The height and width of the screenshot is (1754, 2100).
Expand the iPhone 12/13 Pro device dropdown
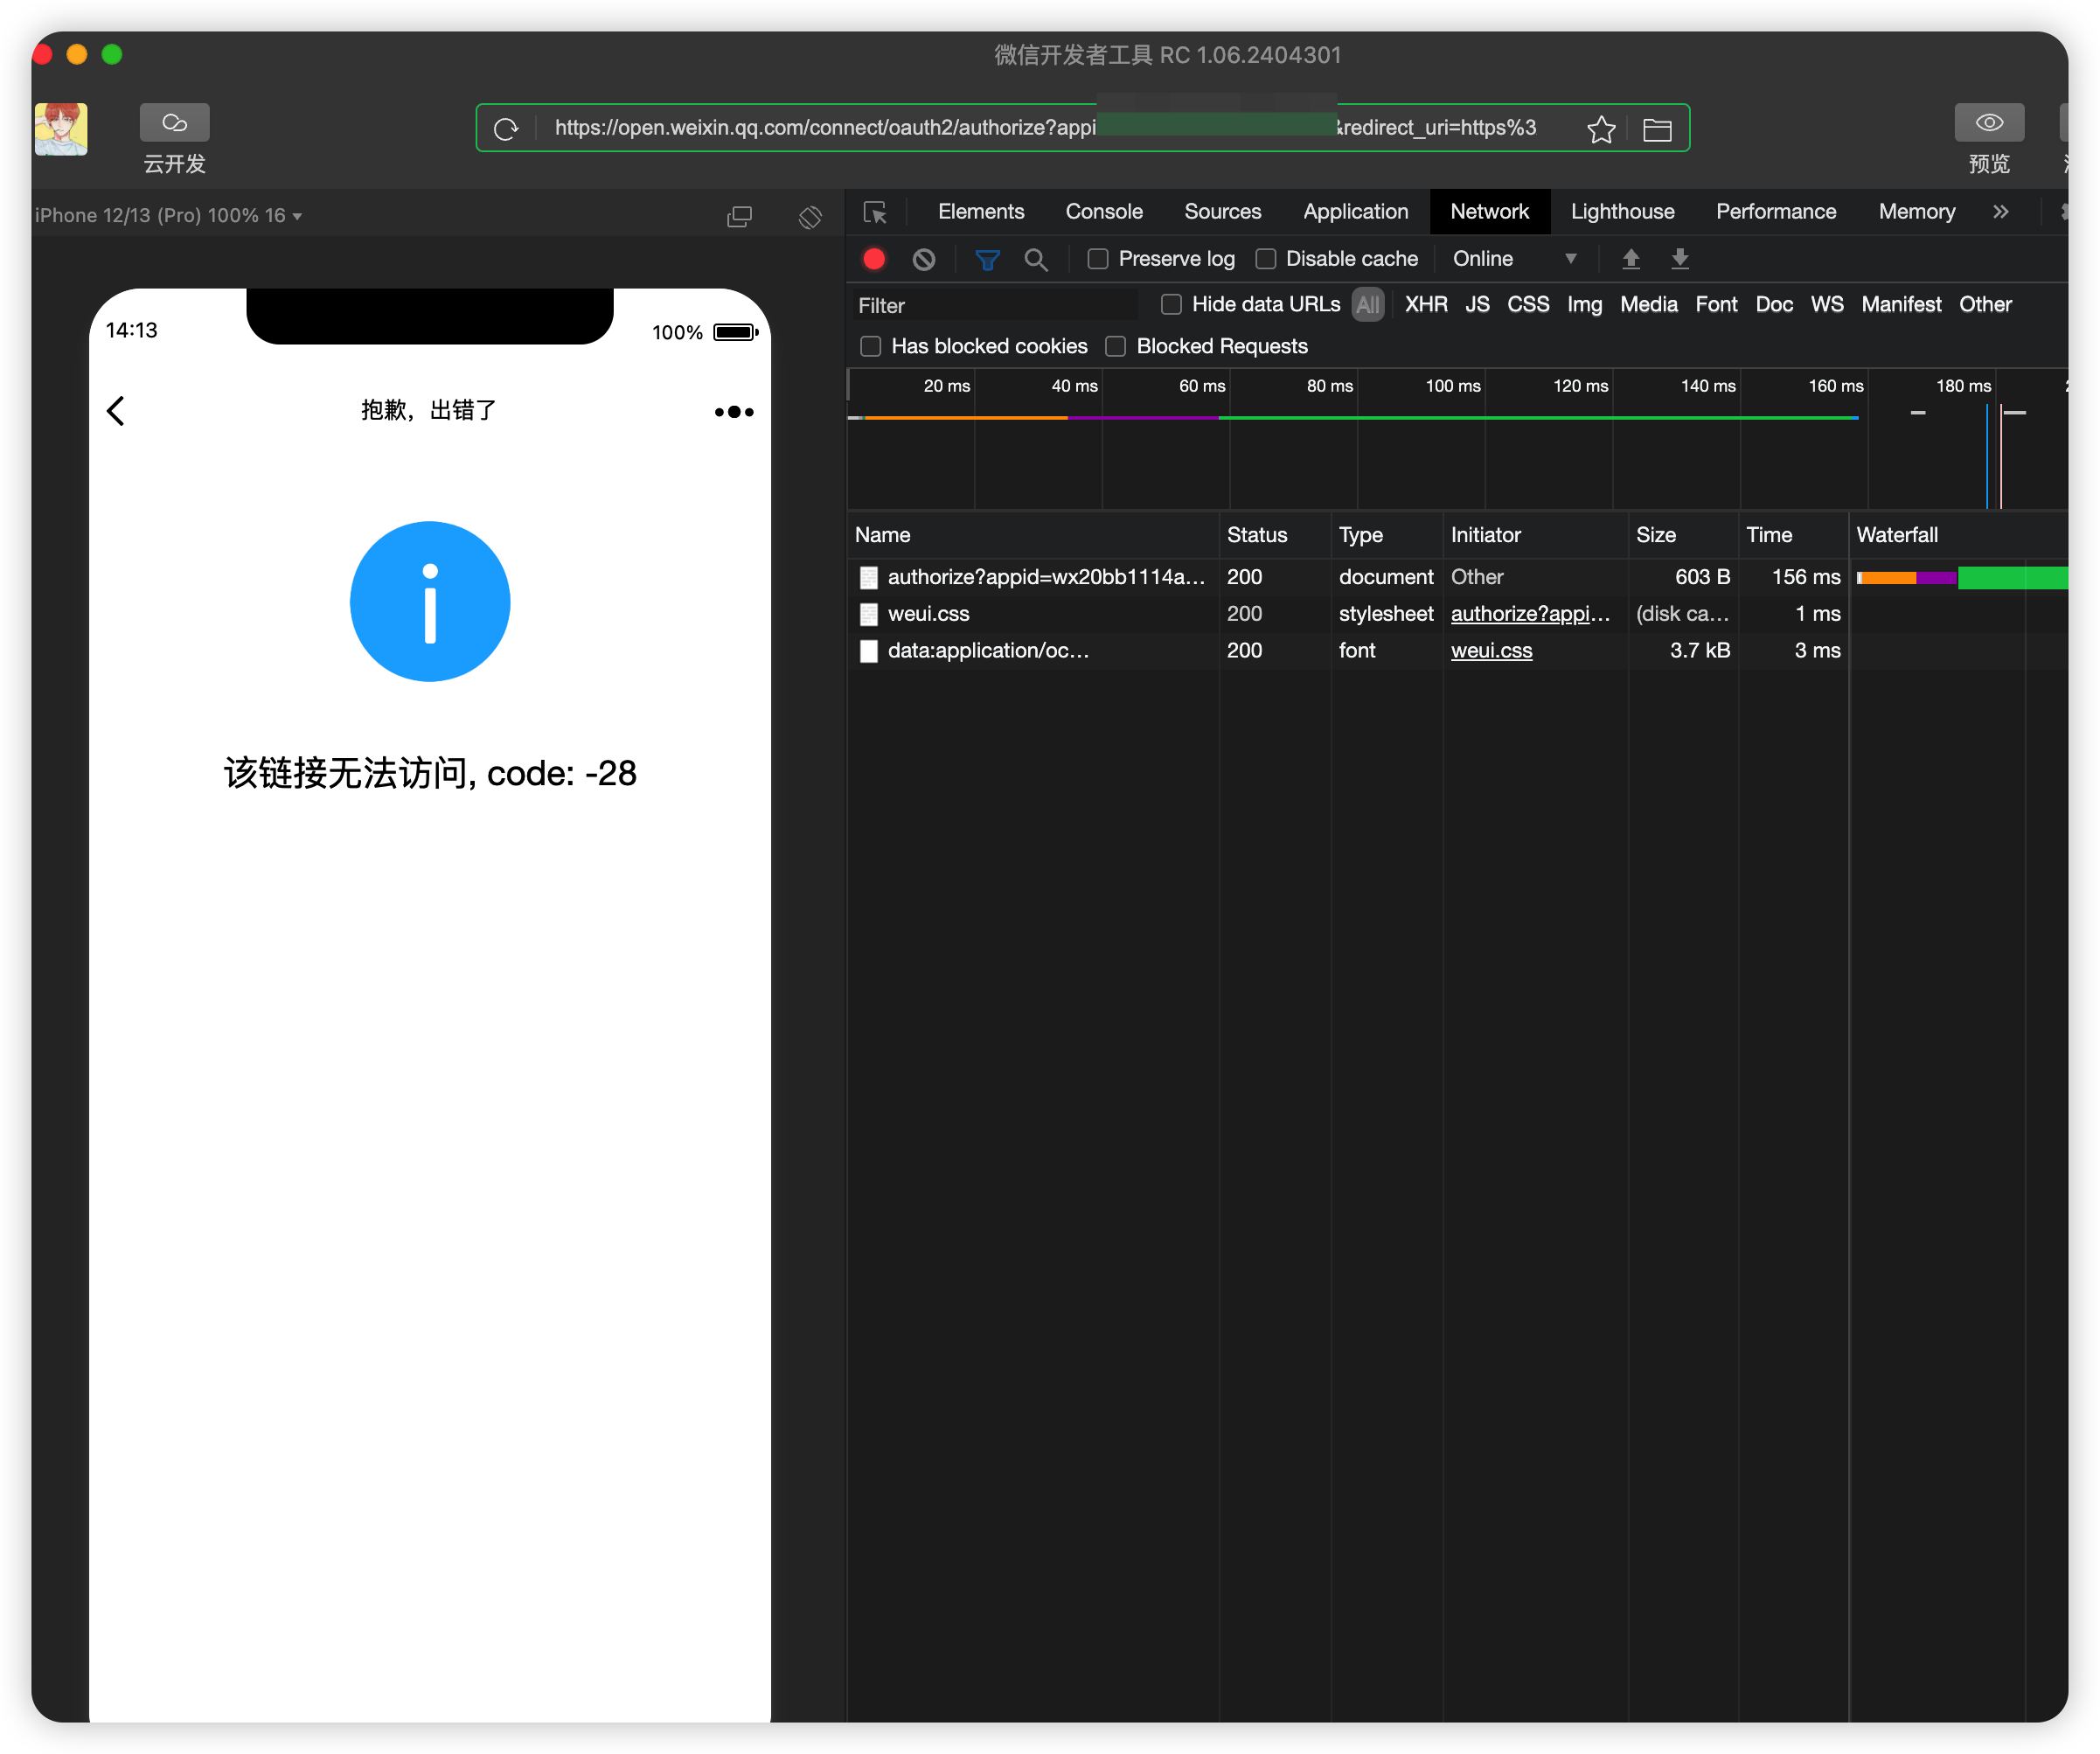168,216
